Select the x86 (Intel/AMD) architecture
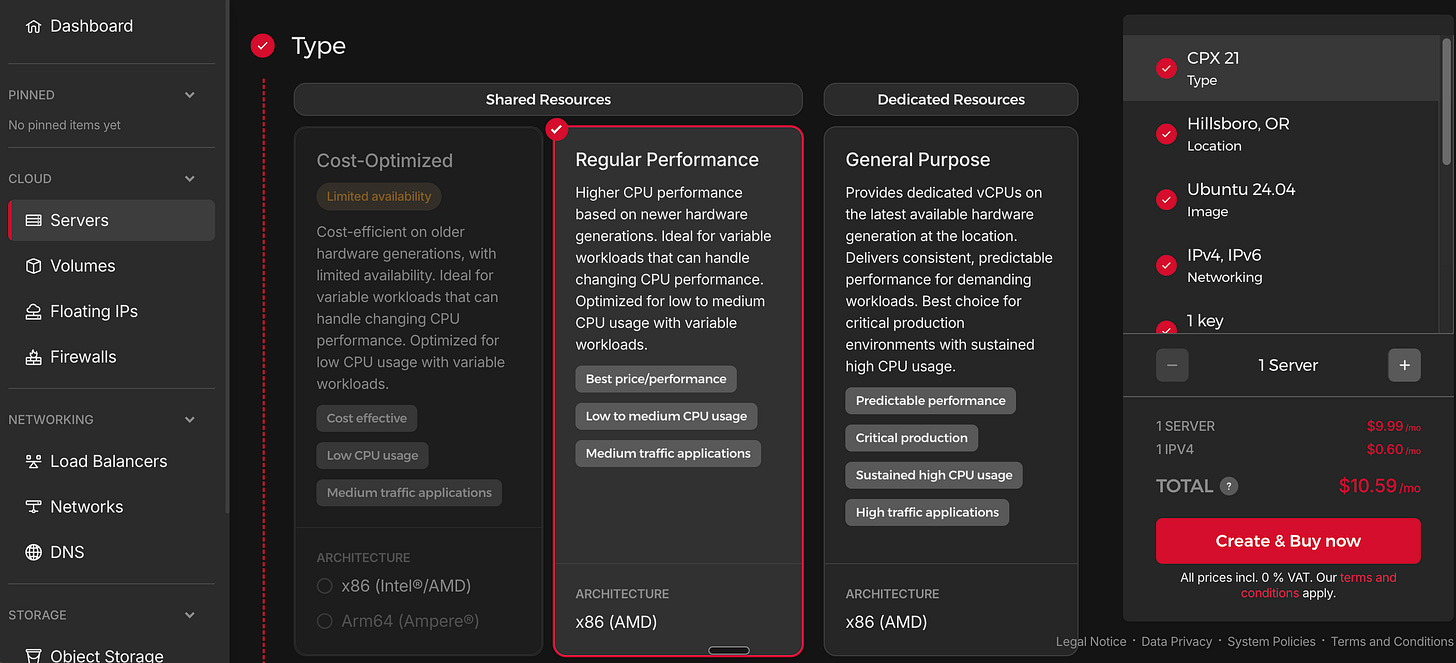The width and height of the screenshot is (1456, 663). (325, 585)
